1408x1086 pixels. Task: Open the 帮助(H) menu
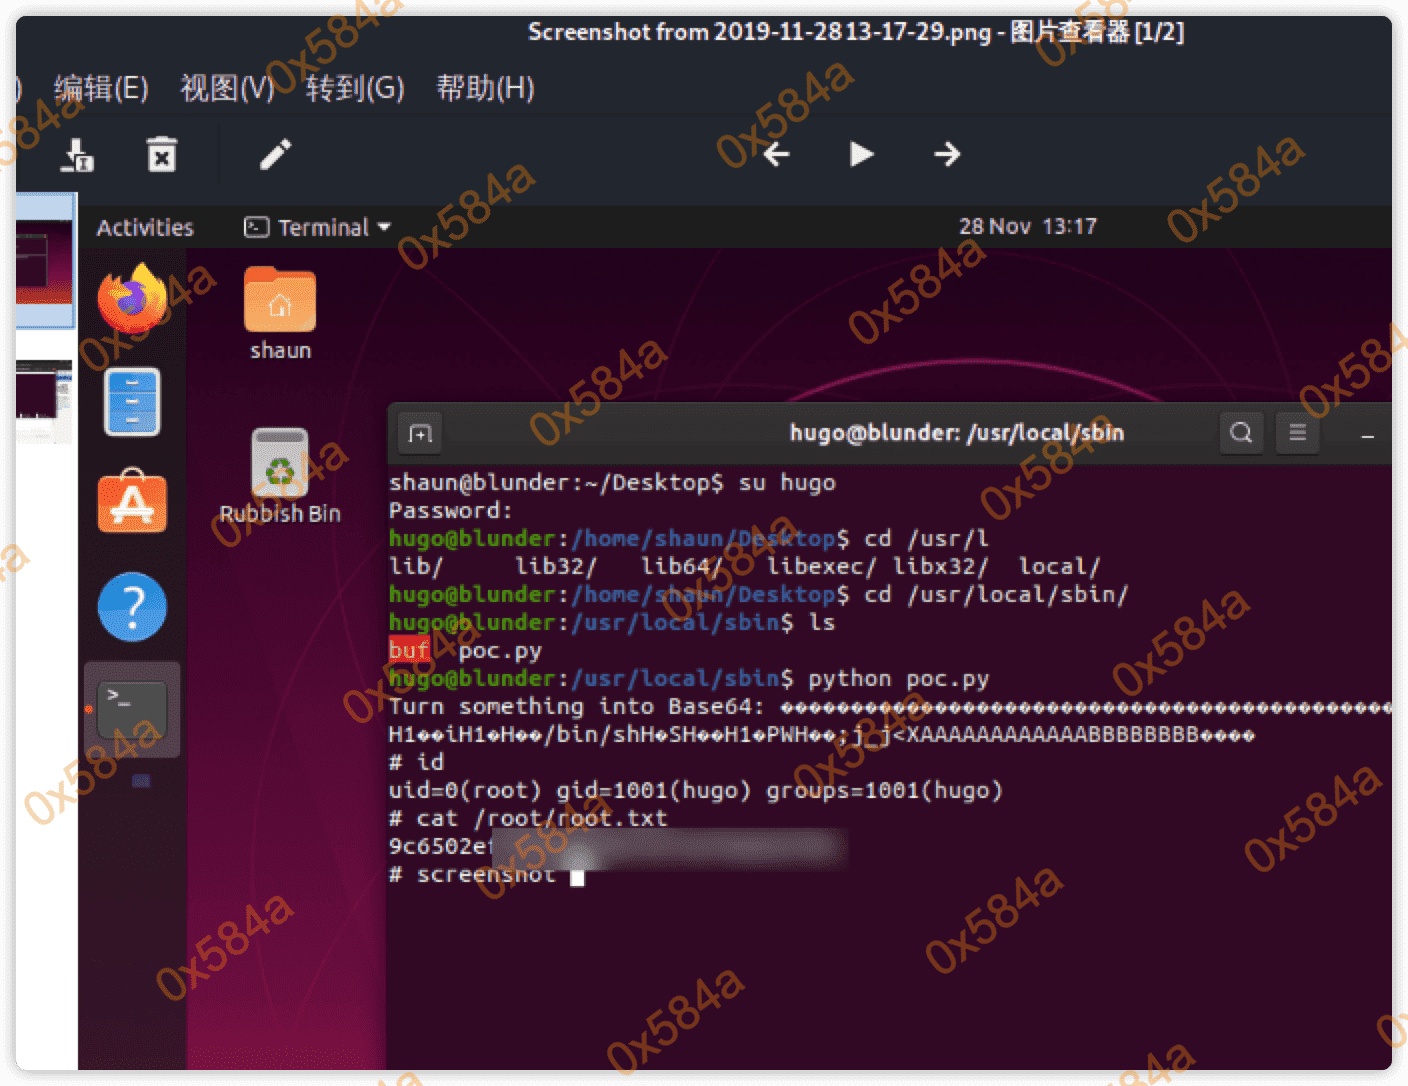coord(485,88)
